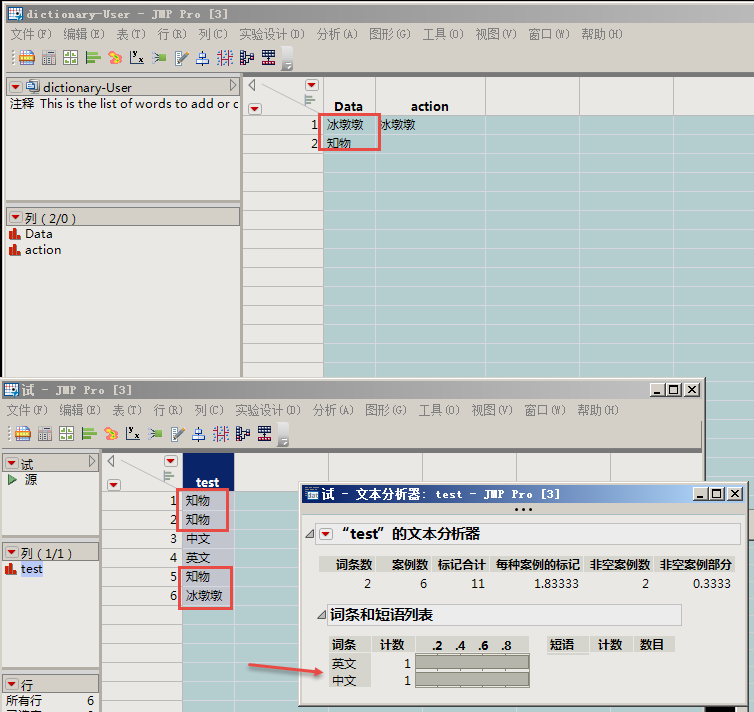Collapse dictionary-User table panel arrow
Viewport: 754px width, 712px height.
pyautogui.click(x=233, y=86)
